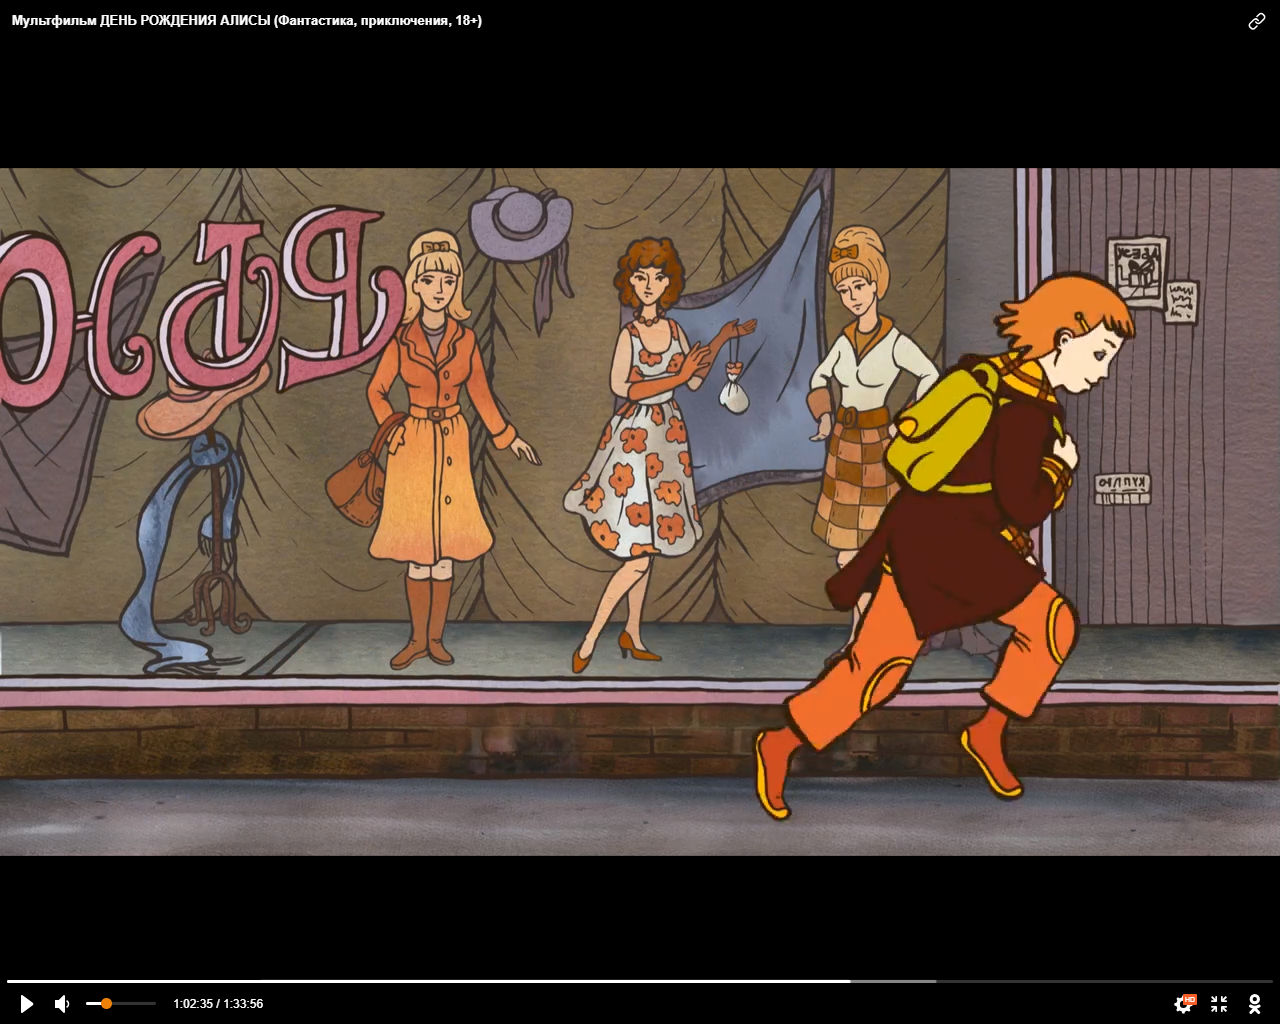1280x1024 pixels.
Task: Set volume to maximum on volume track
Action: tap(154, 1003)
